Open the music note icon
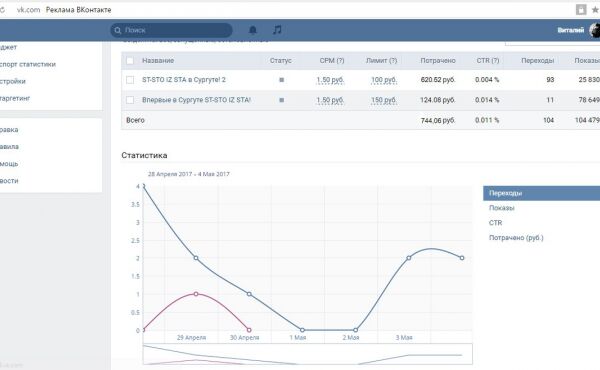The height and width of the screenshot is (370, 600). tap(277, 30)
